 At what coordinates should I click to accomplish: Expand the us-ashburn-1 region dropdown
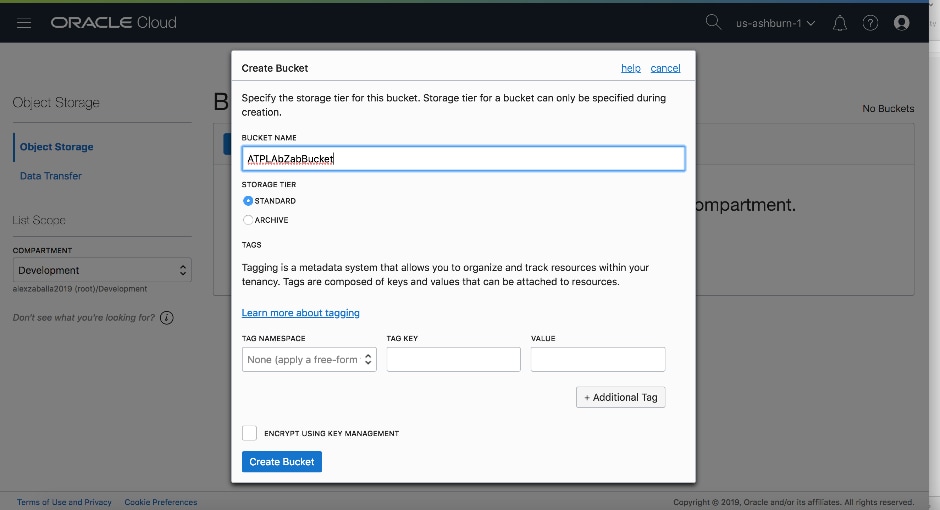tap(775, 23)
